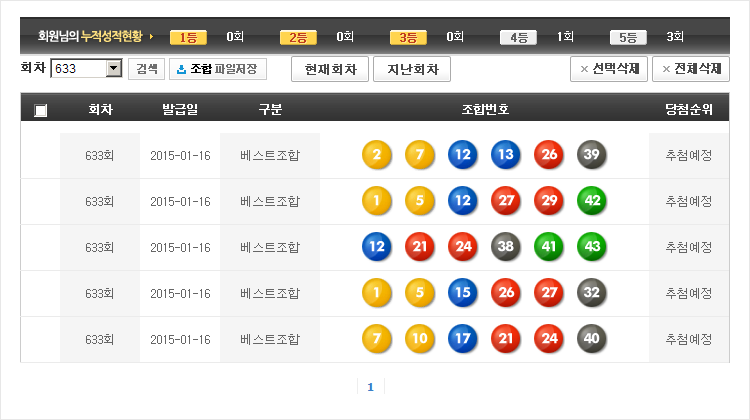Click blue ball number 17 in last row
The width and height of the screenshot is (750, 420).
(463, 339)
